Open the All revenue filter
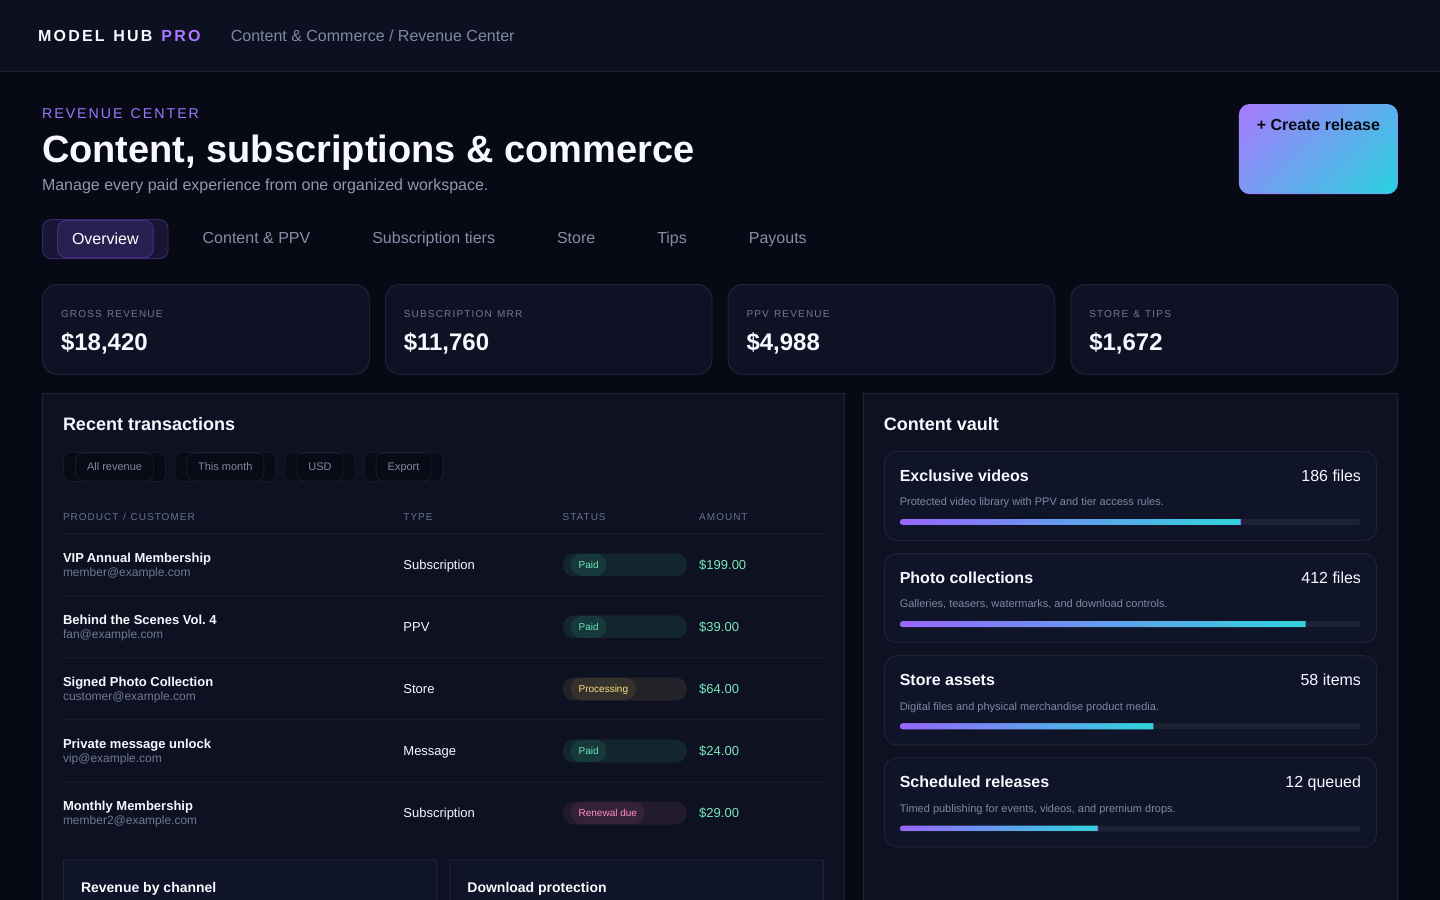 pyautogui.click(x=114, y=467)
